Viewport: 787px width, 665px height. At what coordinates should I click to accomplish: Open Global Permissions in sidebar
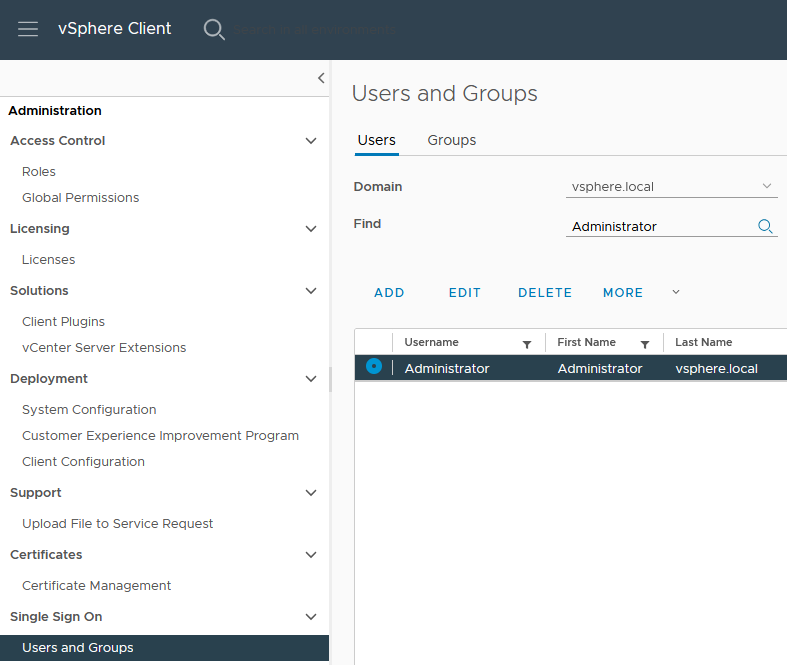[x=80, y=198]
